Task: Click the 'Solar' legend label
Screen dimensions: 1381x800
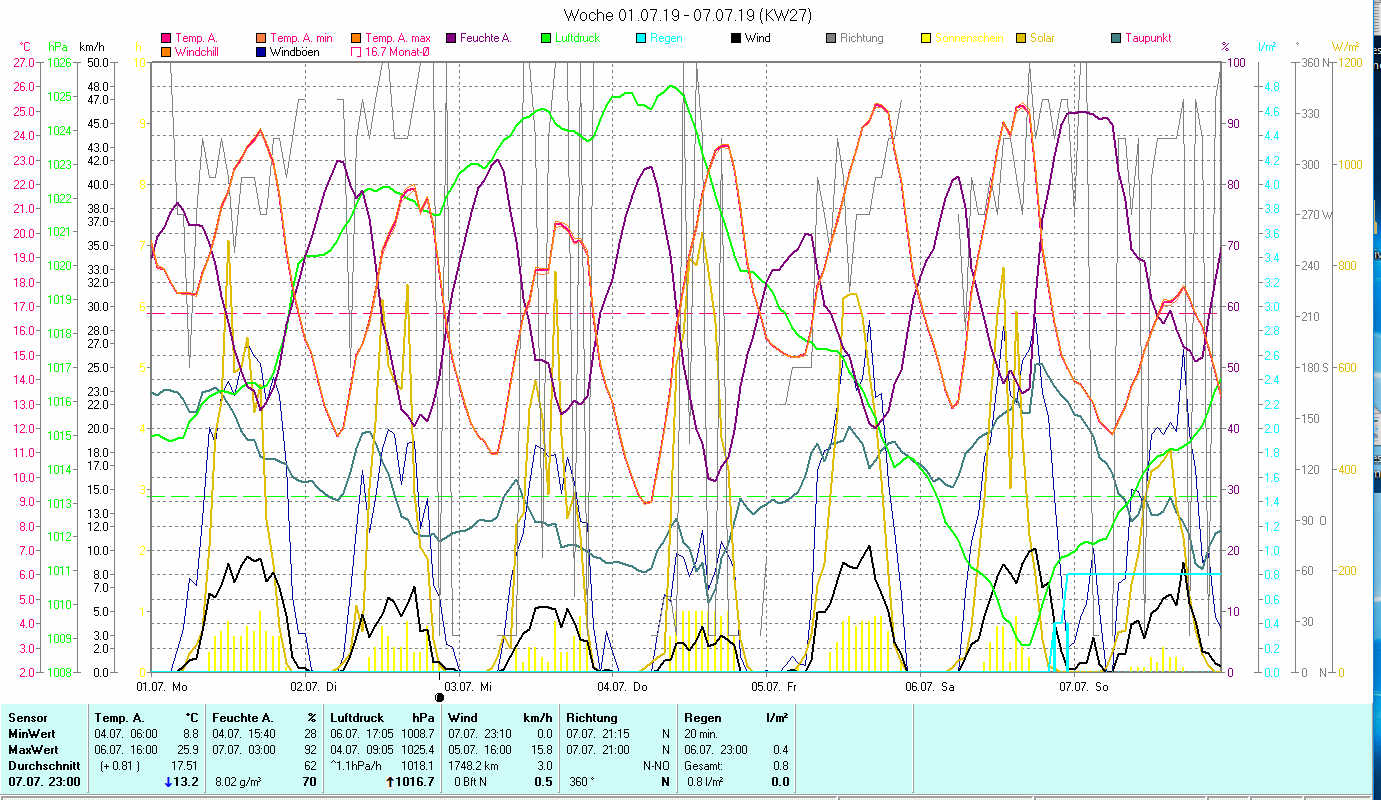Action: coord(1042,39)
